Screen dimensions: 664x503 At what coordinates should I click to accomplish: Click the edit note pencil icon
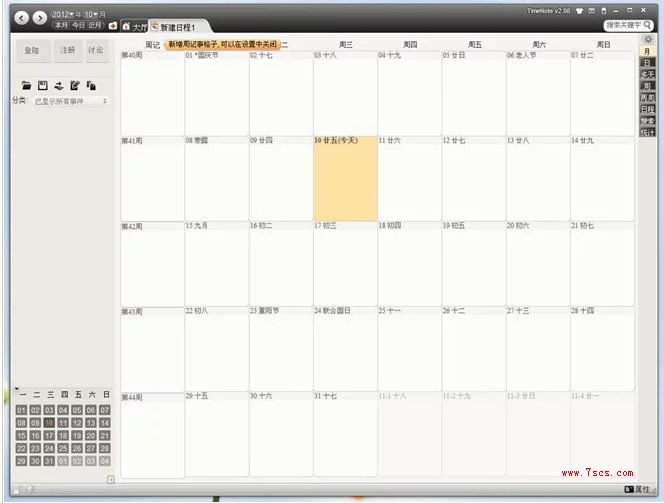pos(75,86)
